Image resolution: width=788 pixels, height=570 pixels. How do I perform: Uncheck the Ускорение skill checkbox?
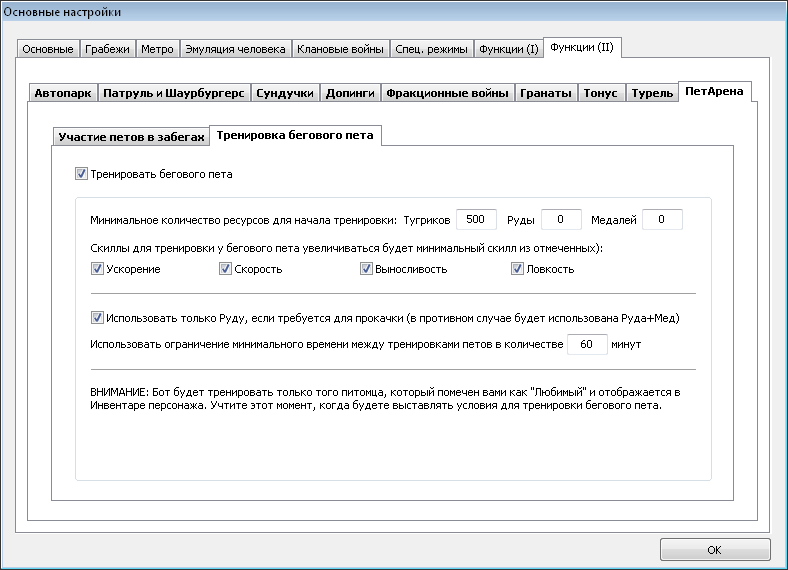coord(97,269)
